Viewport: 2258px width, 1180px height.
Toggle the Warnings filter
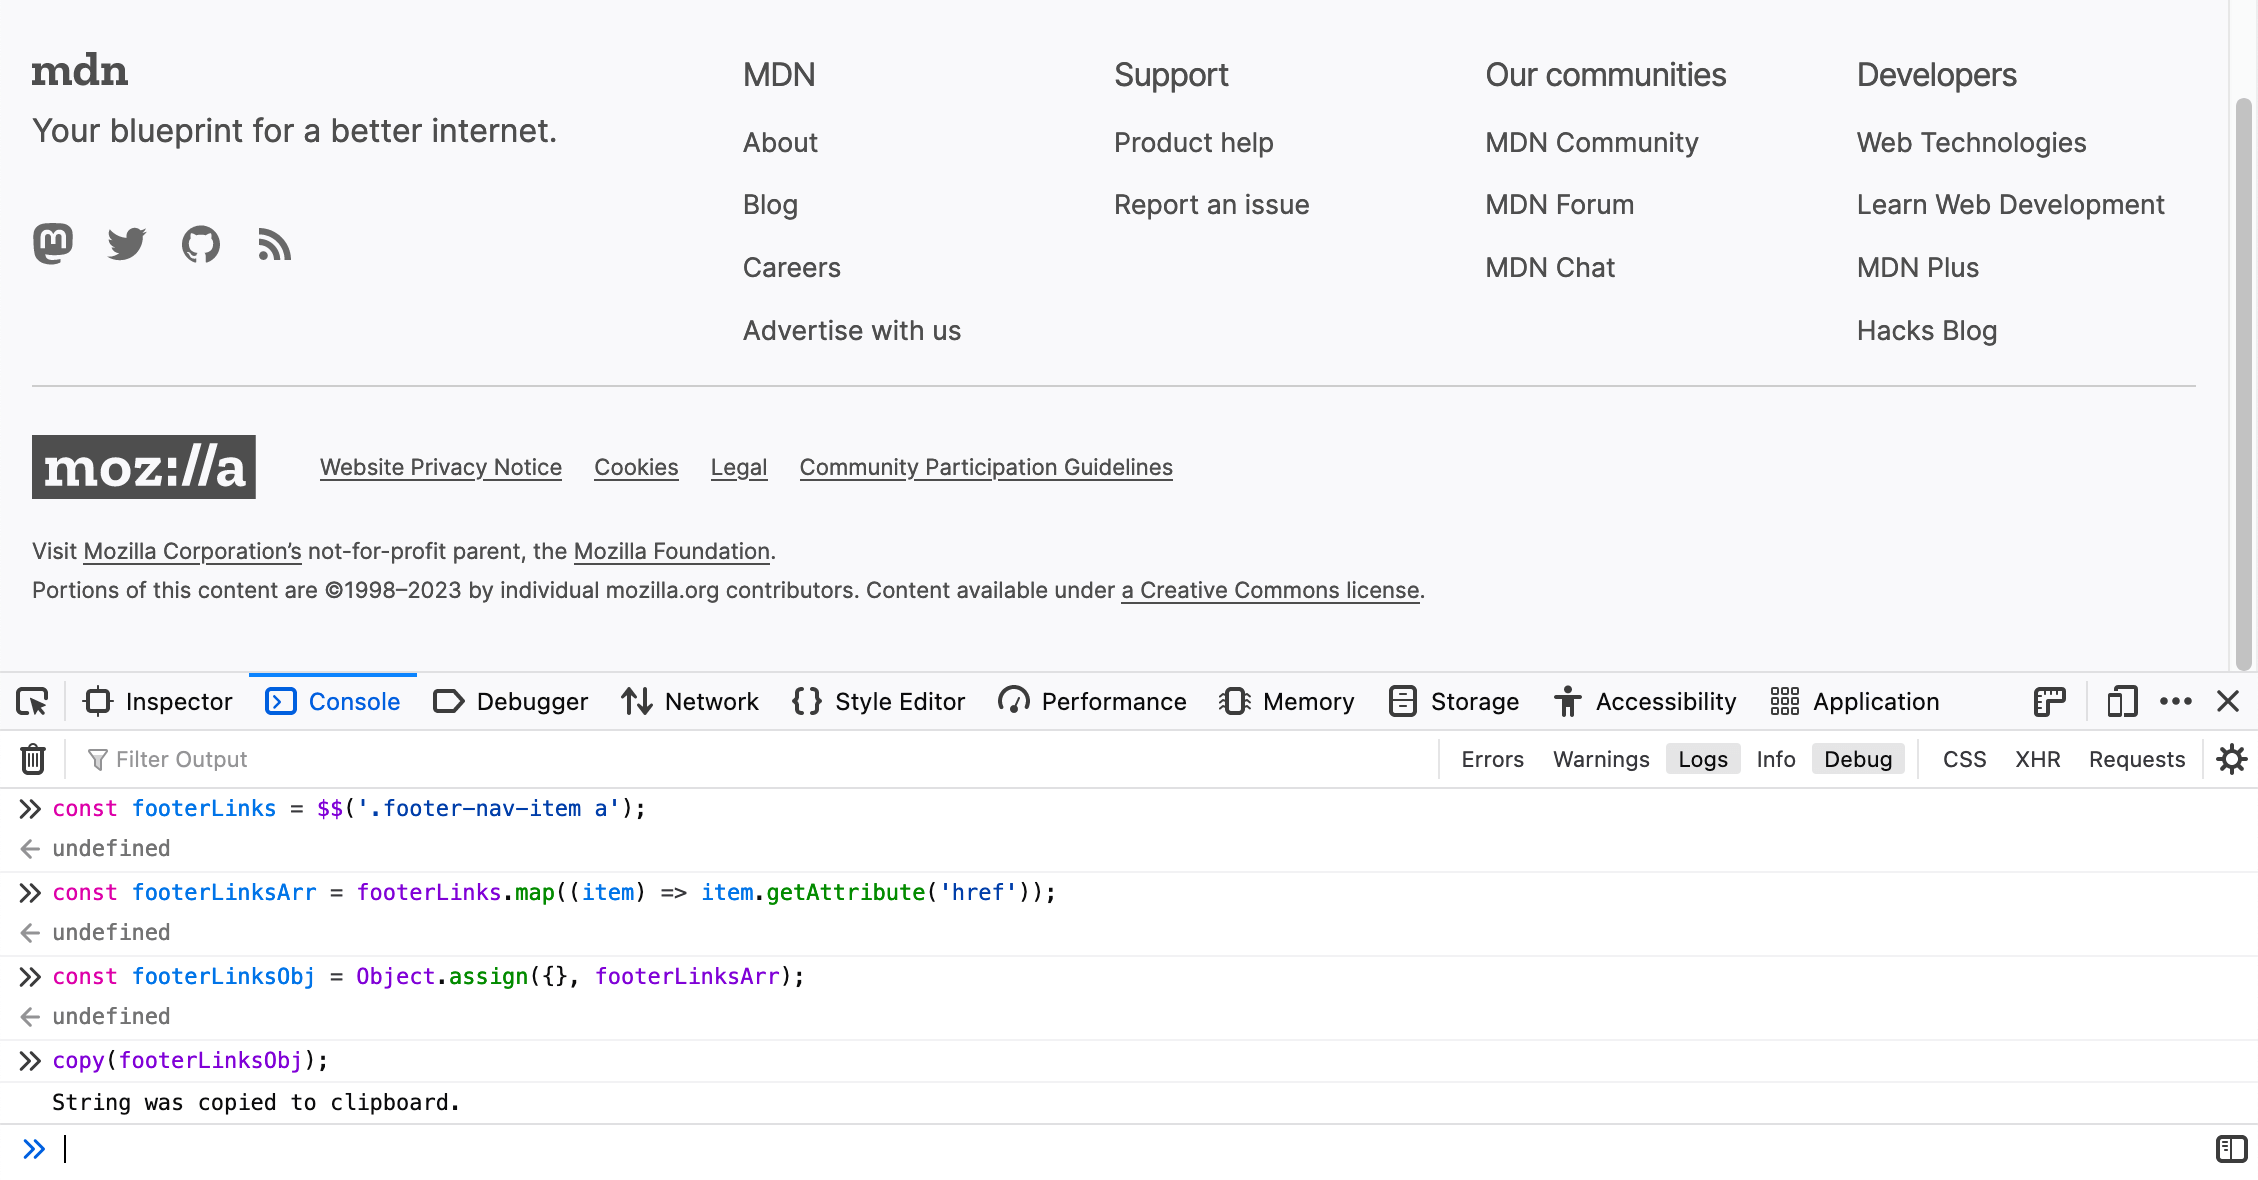1601,759
